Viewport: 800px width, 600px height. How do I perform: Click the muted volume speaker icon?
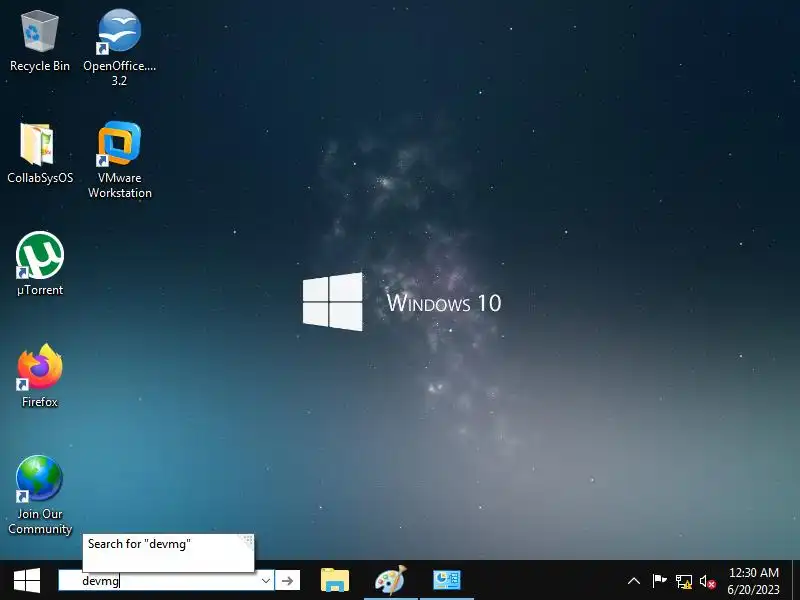point(708,581)
